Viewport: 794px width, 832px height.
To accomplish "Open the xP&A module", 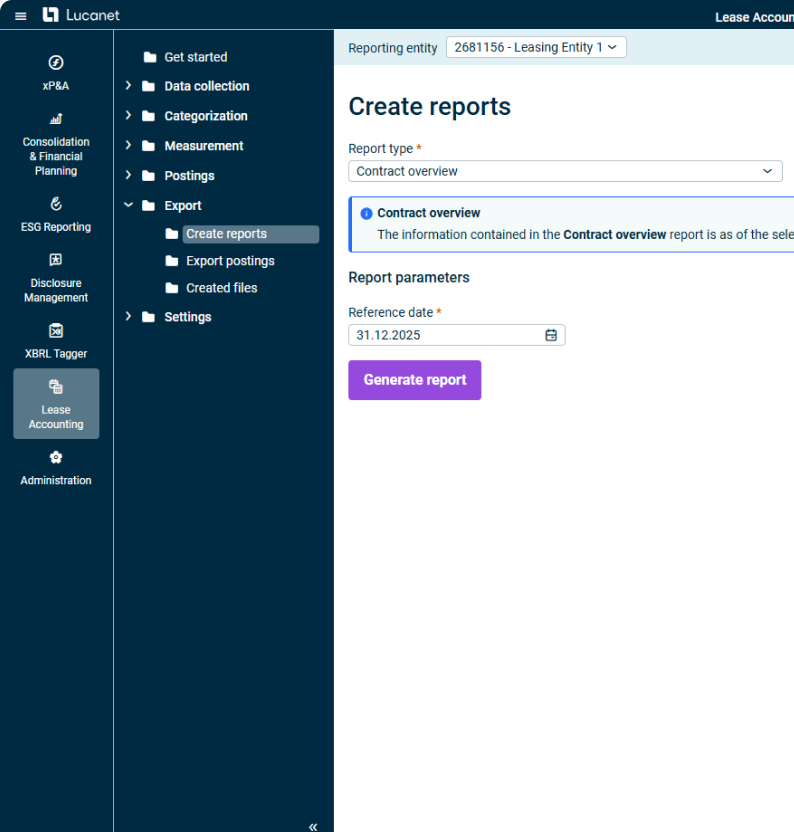I will click(56, 73).
